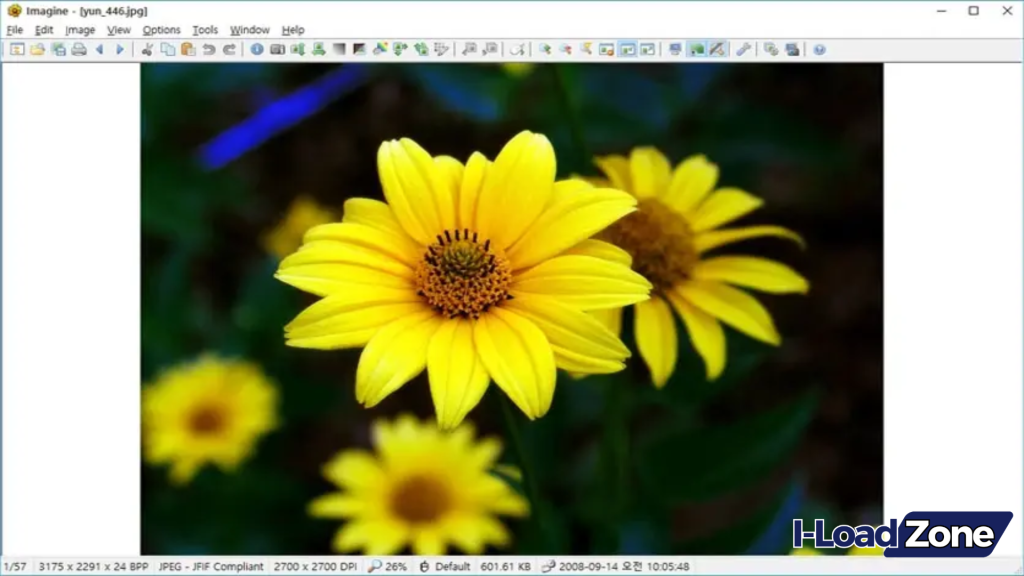Open the Tools menu
This screenshot has width=1024, height=576.
tap(205, 30)
